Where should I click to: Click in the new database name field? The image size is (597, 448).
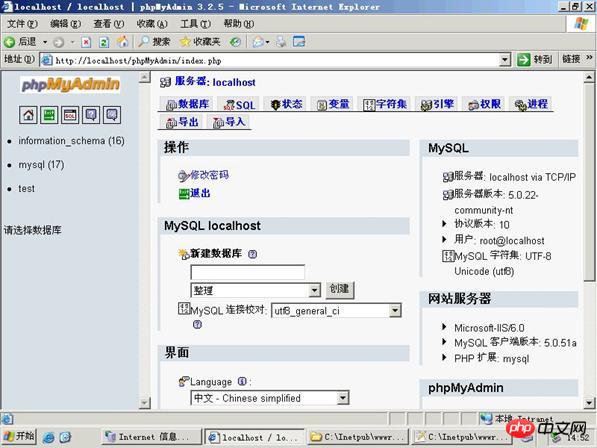tap(247, 273)
